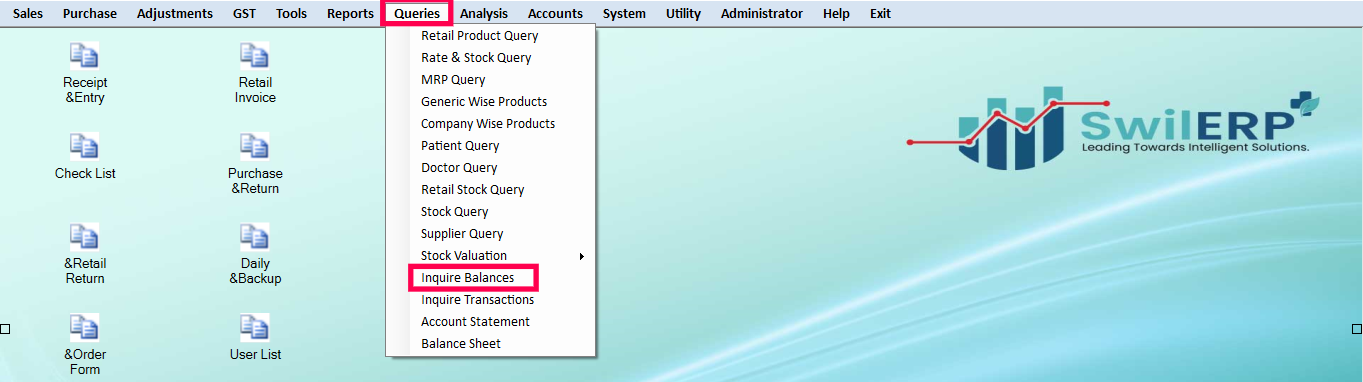Open the Receipt Entry desktop icon

[84, 73]
